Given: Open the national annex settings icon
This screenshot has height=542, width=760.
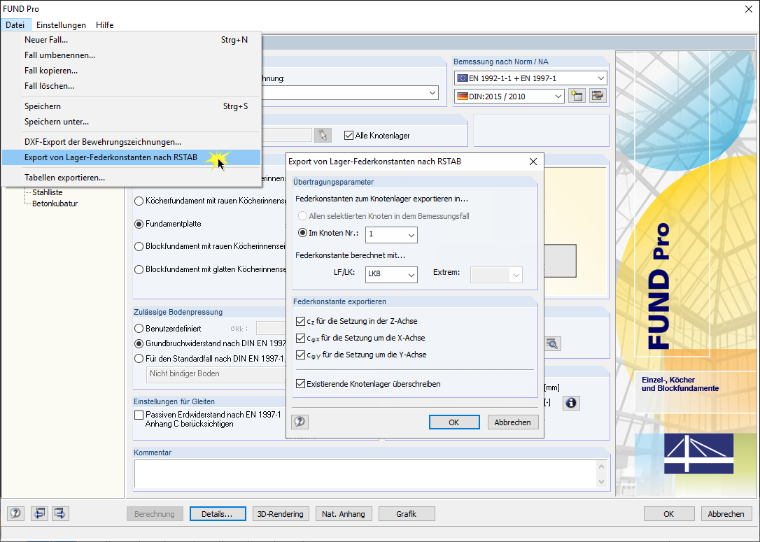Looking at the screenshot, I should (x=597, y=96).
